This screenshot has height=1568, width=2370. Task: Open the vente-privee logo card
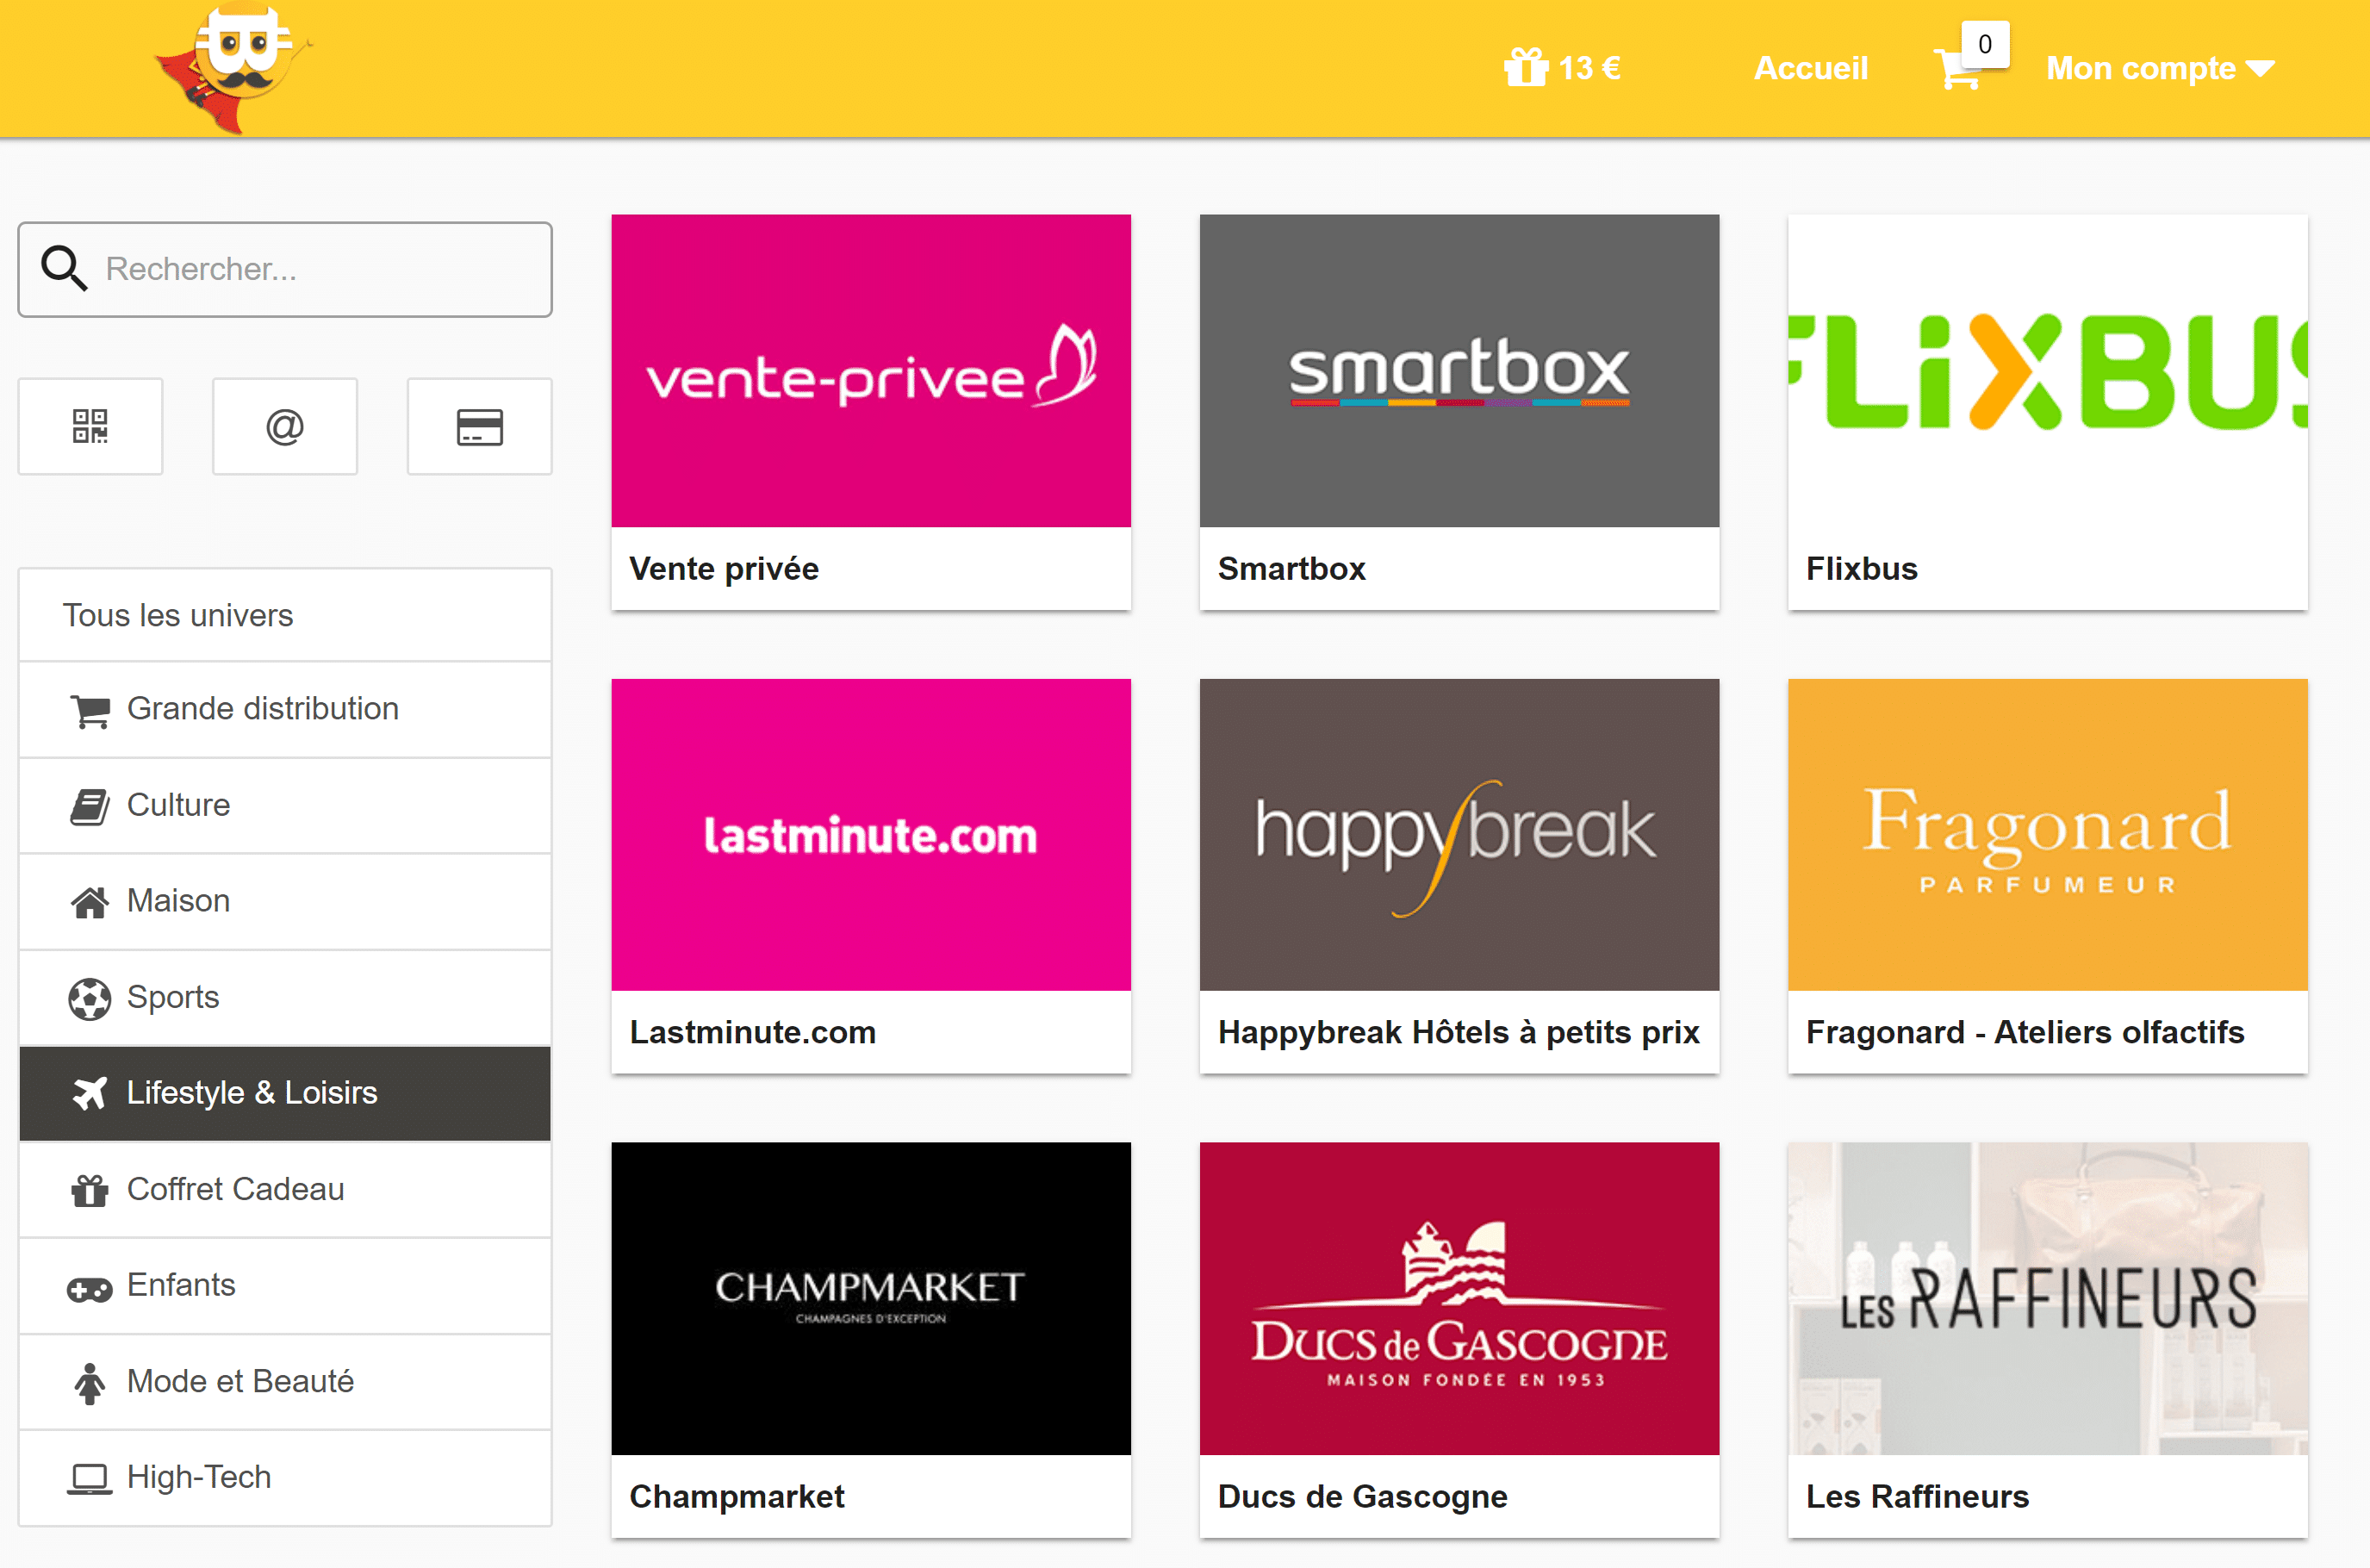(x=871, y=370)
